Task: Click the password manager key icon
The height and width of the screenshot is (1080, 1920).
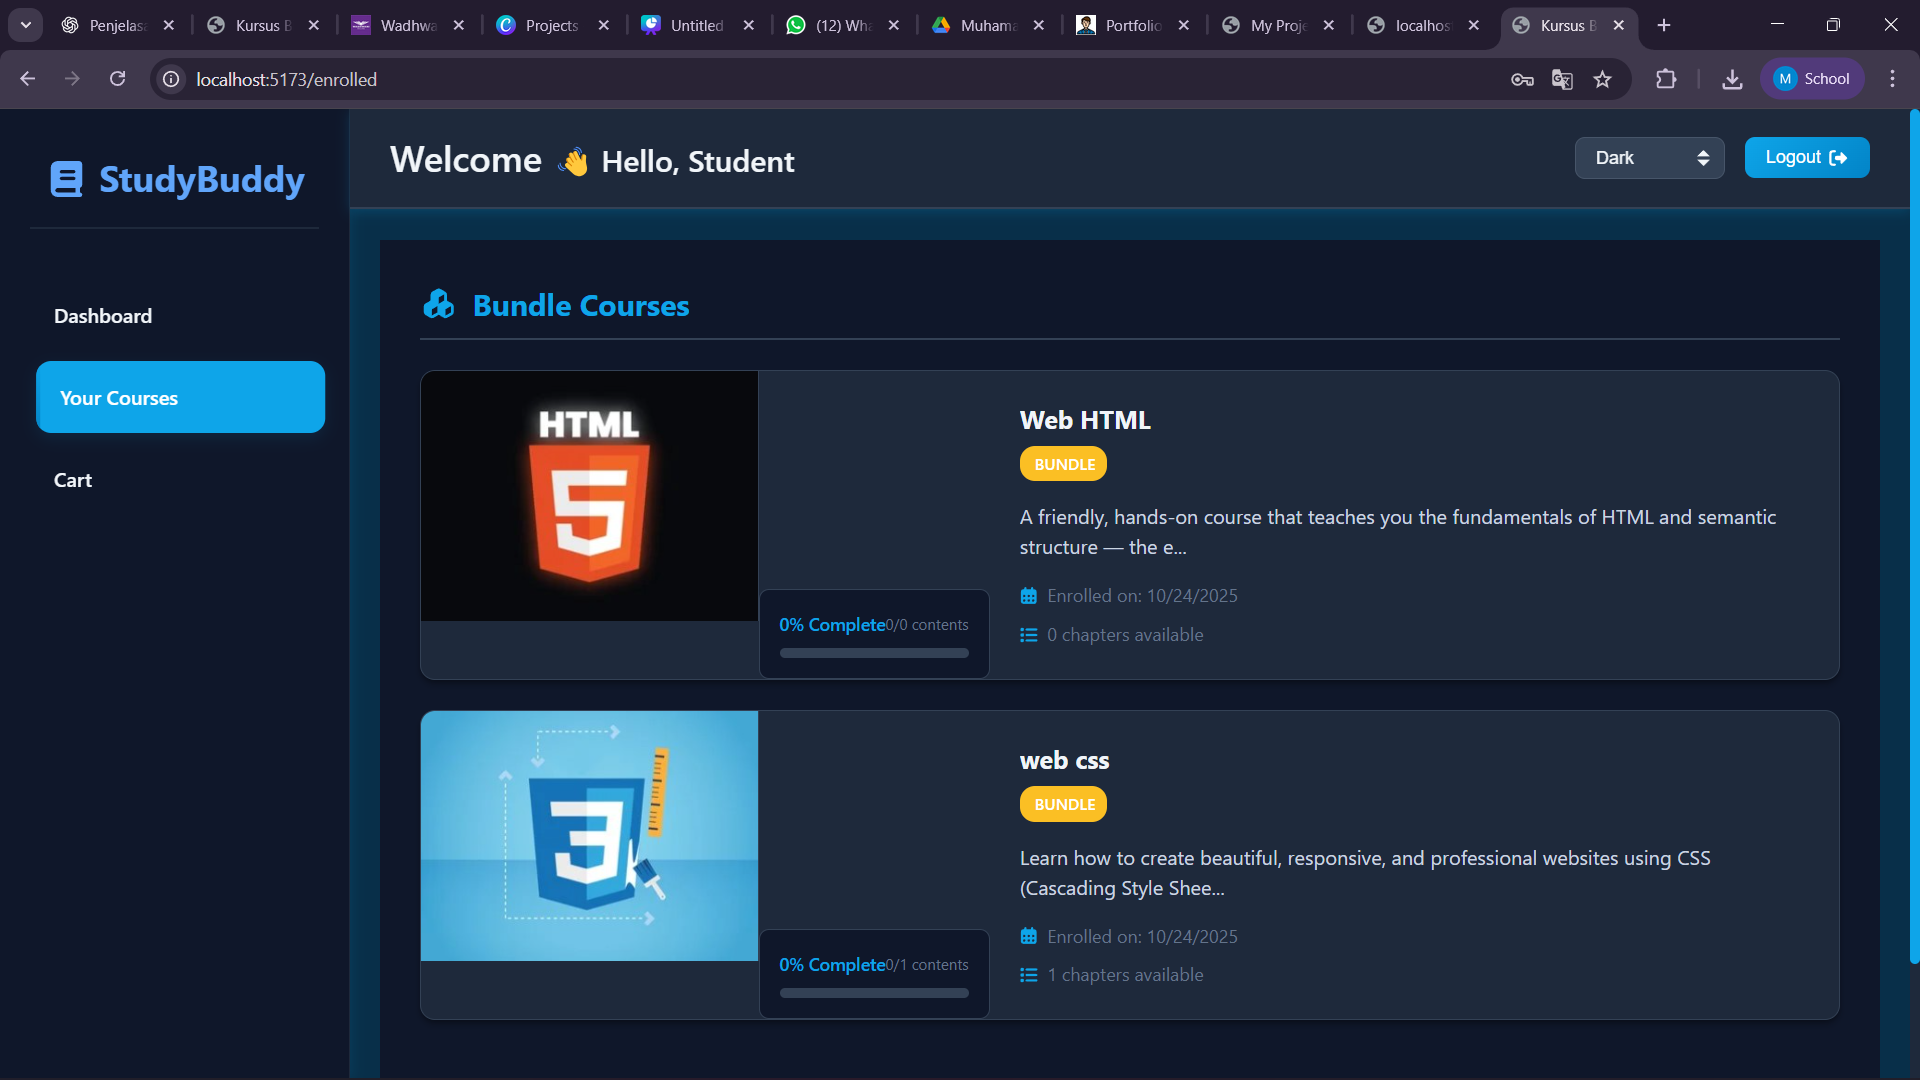Action: coord(1522,79)
